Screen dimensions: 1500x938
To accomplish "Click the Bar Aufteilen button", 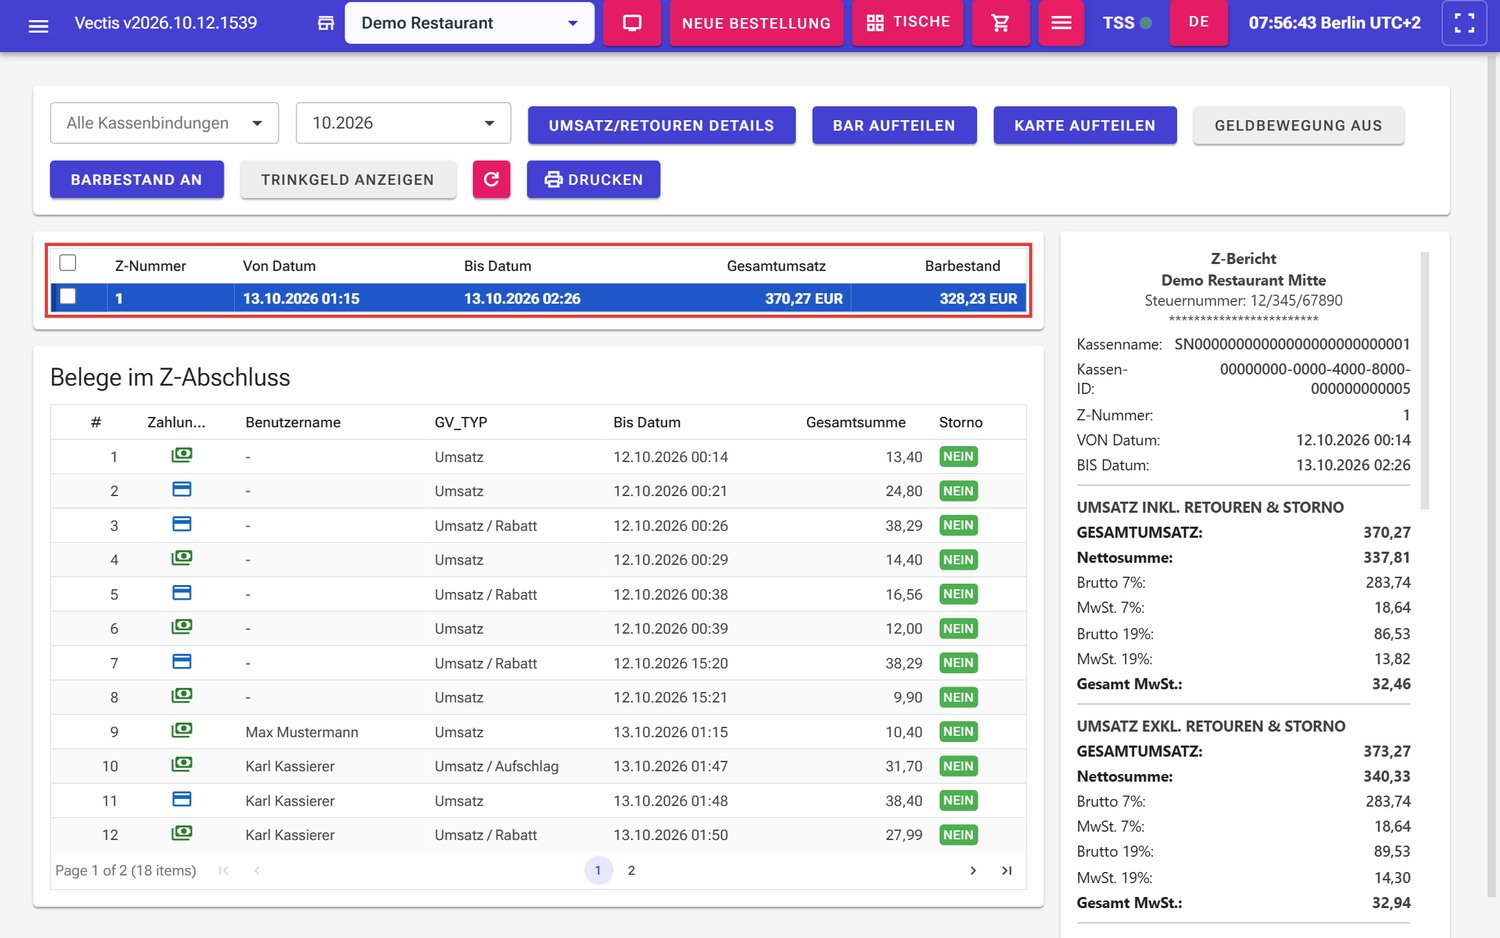I will [894, 125].
